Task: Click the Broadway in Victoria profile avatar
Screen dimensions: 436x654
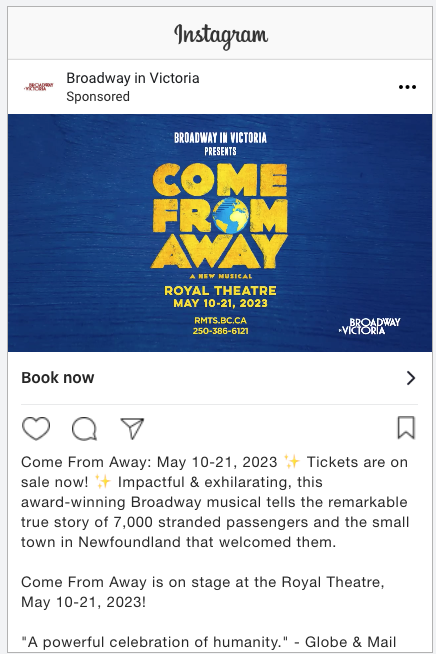Action: pyautogui.click(x=39, y=87)
